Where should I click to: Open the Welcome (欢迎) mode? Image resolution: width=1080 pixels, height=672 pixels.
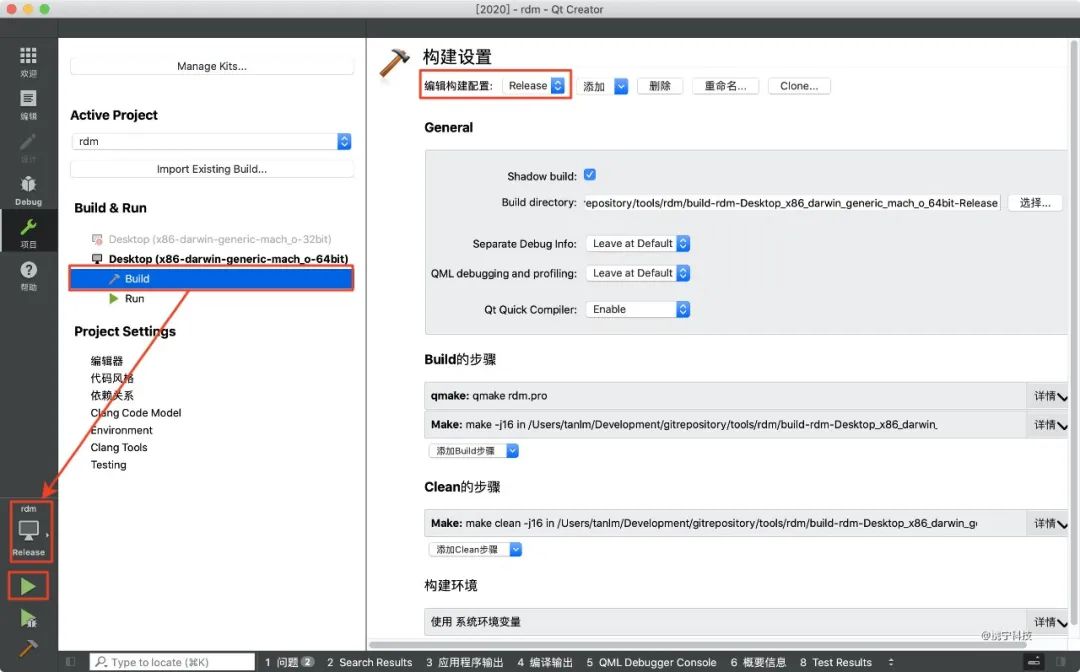coord(28,61)
